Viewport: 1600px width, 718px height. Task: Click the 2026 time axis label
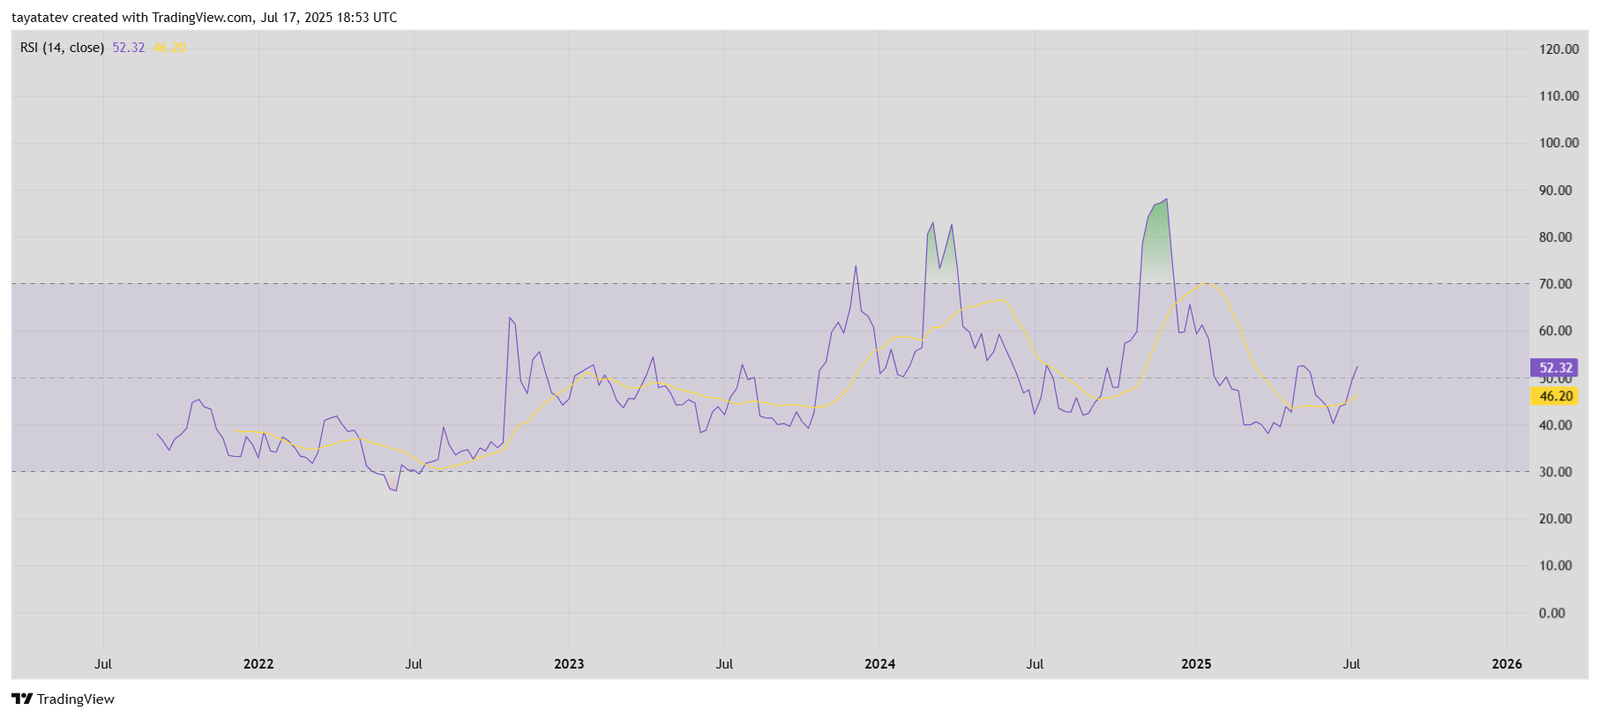[x=1507, y=664]
